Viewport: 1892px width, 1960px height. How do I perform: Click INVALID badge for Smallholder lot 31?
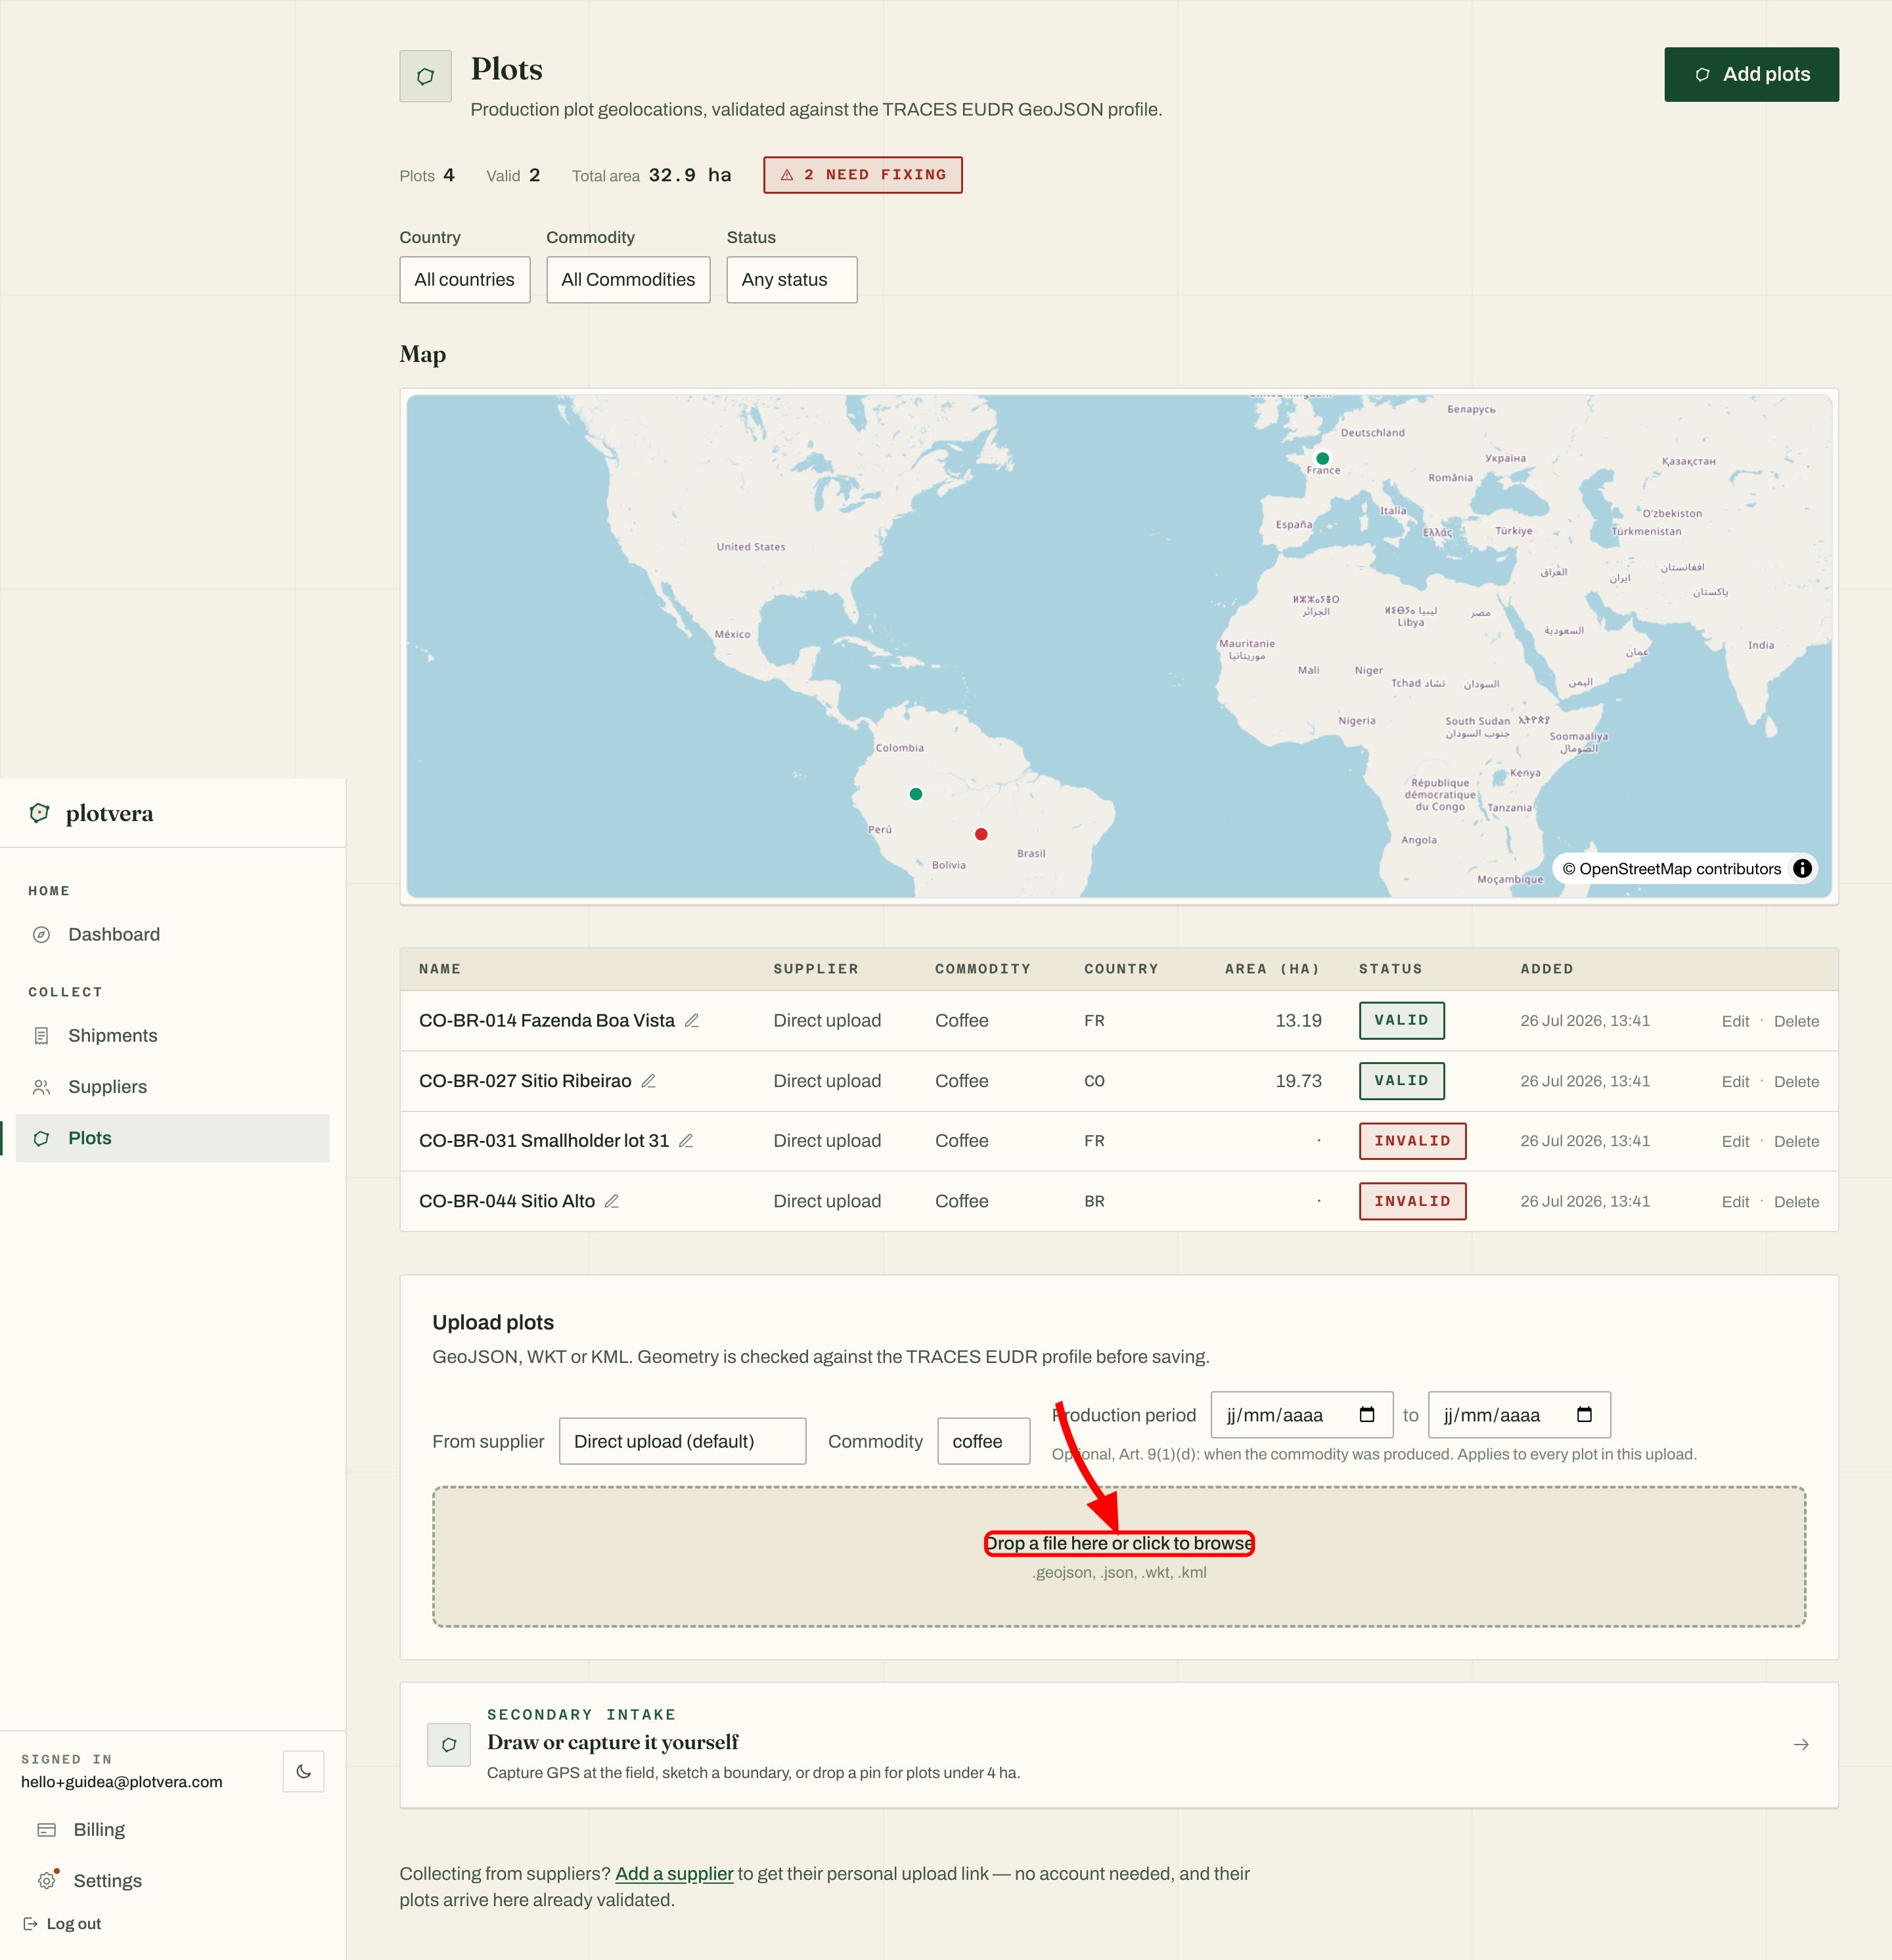coord(1412,1141)
